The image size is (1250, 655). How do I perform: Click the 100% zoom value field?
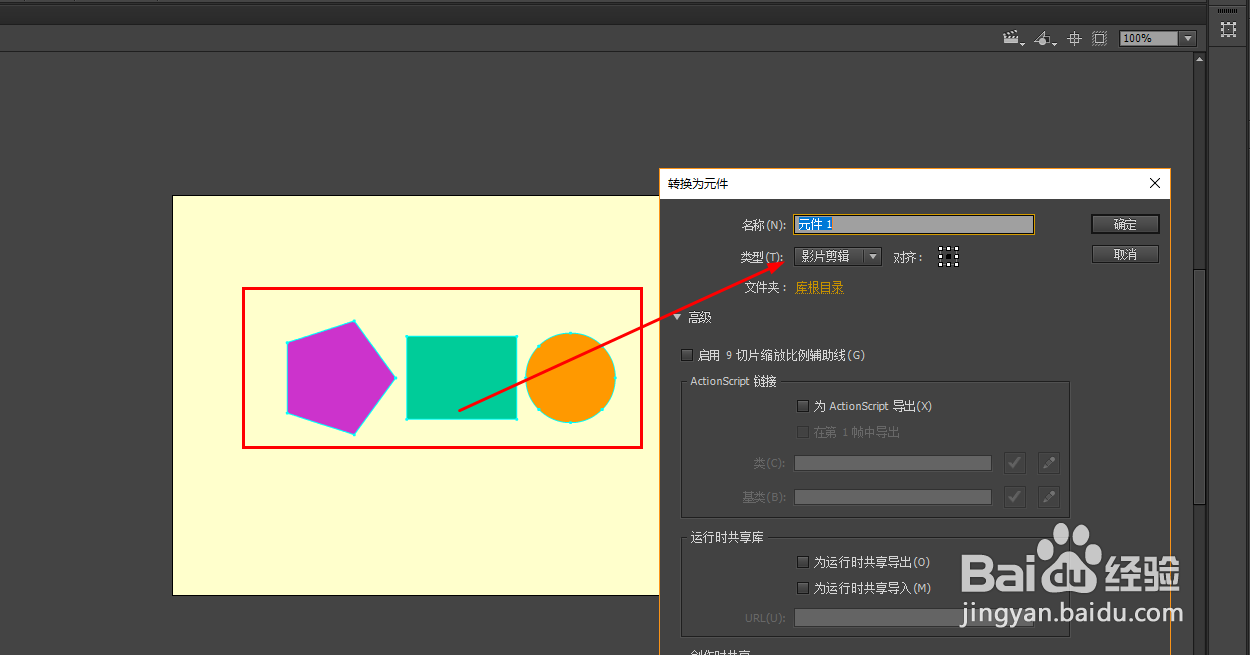coord(1149,38)
